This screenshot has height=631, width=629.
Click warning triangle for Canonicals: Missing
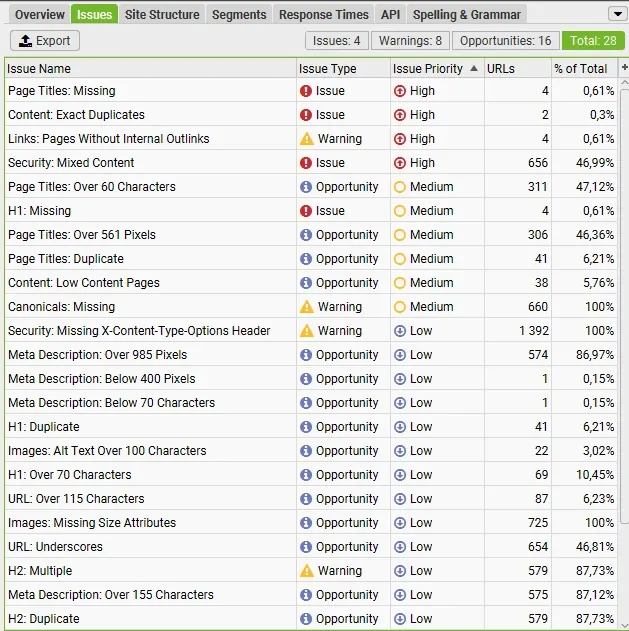(x=307, y=307)
